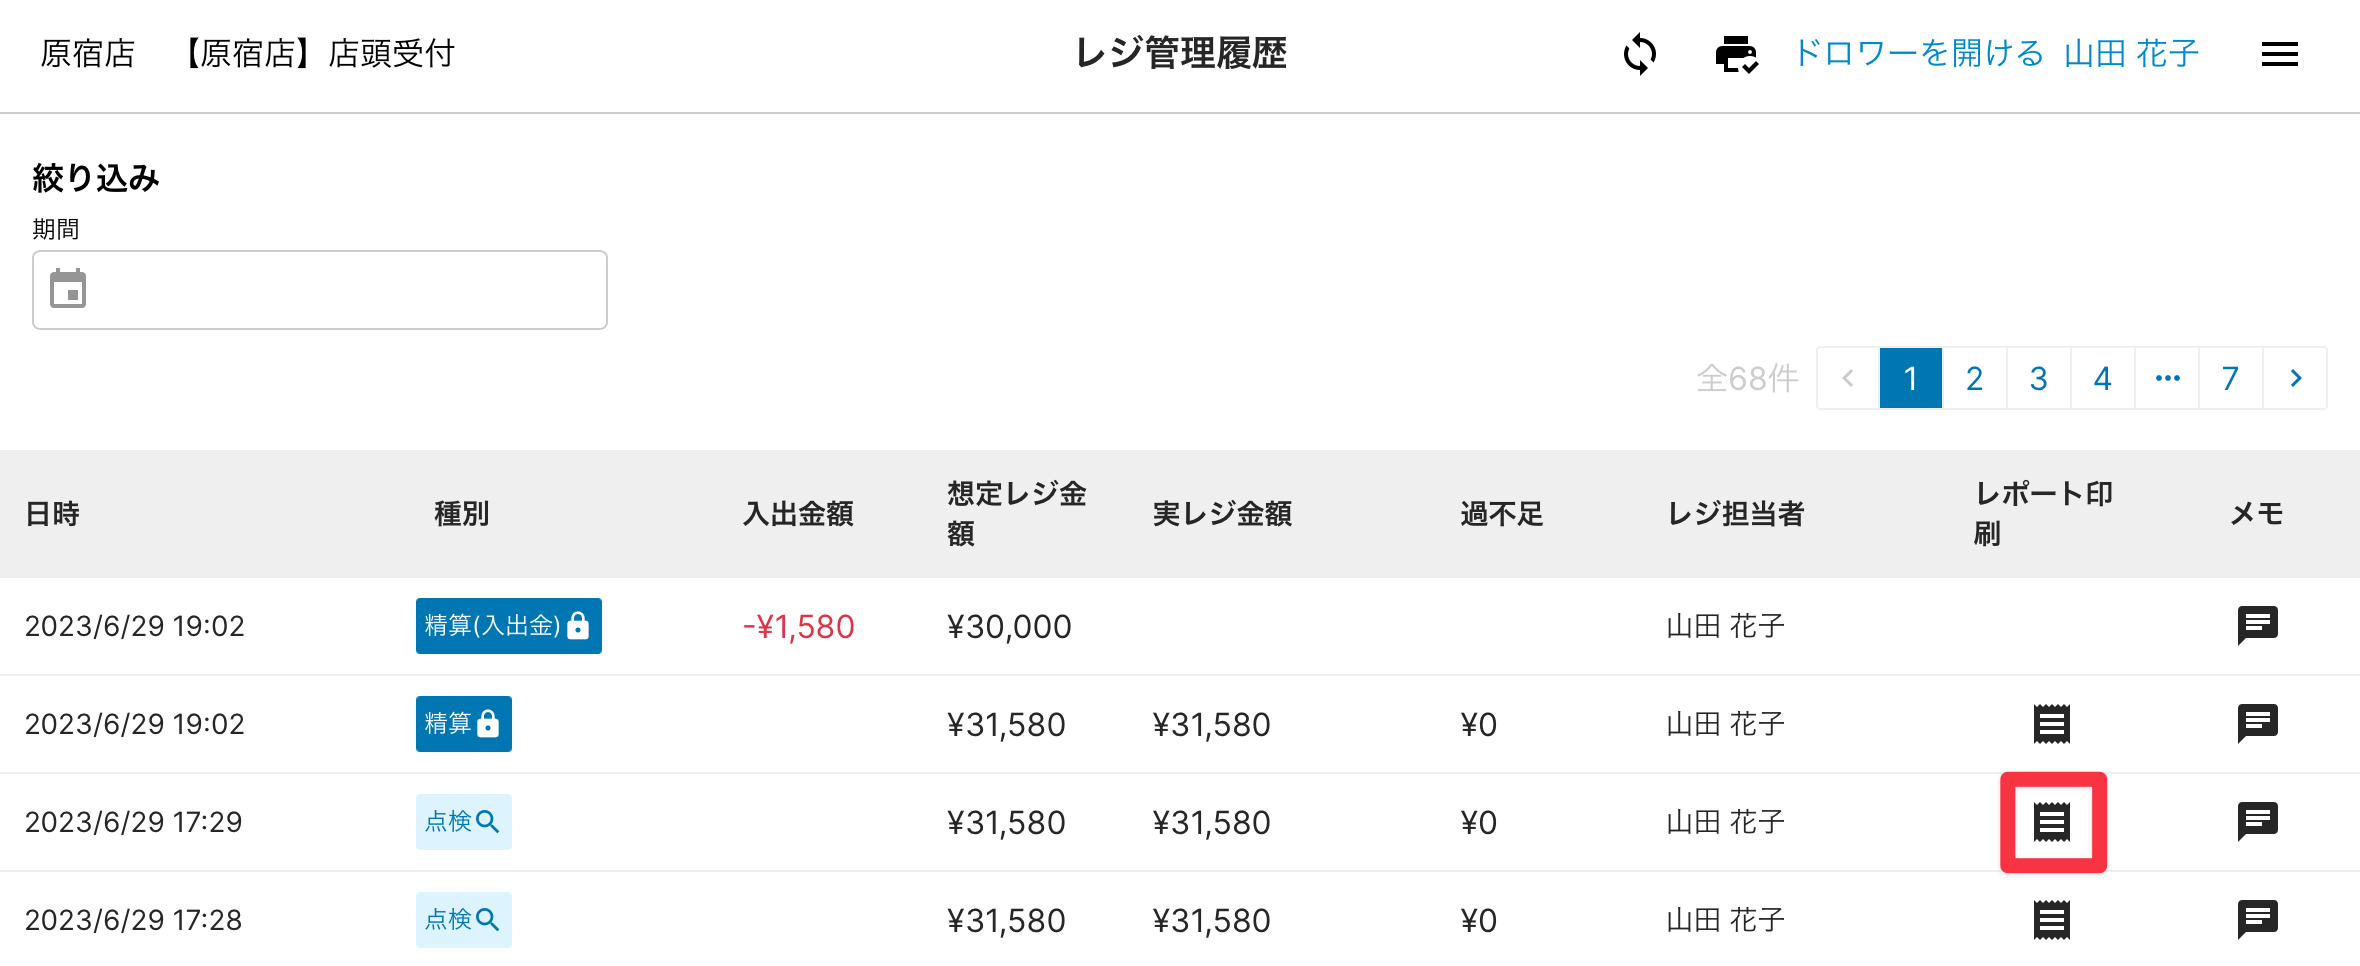Open memo for 精算(入出金) row
This screenshot has width=2360, height=966.
(x=2257, y=626)
